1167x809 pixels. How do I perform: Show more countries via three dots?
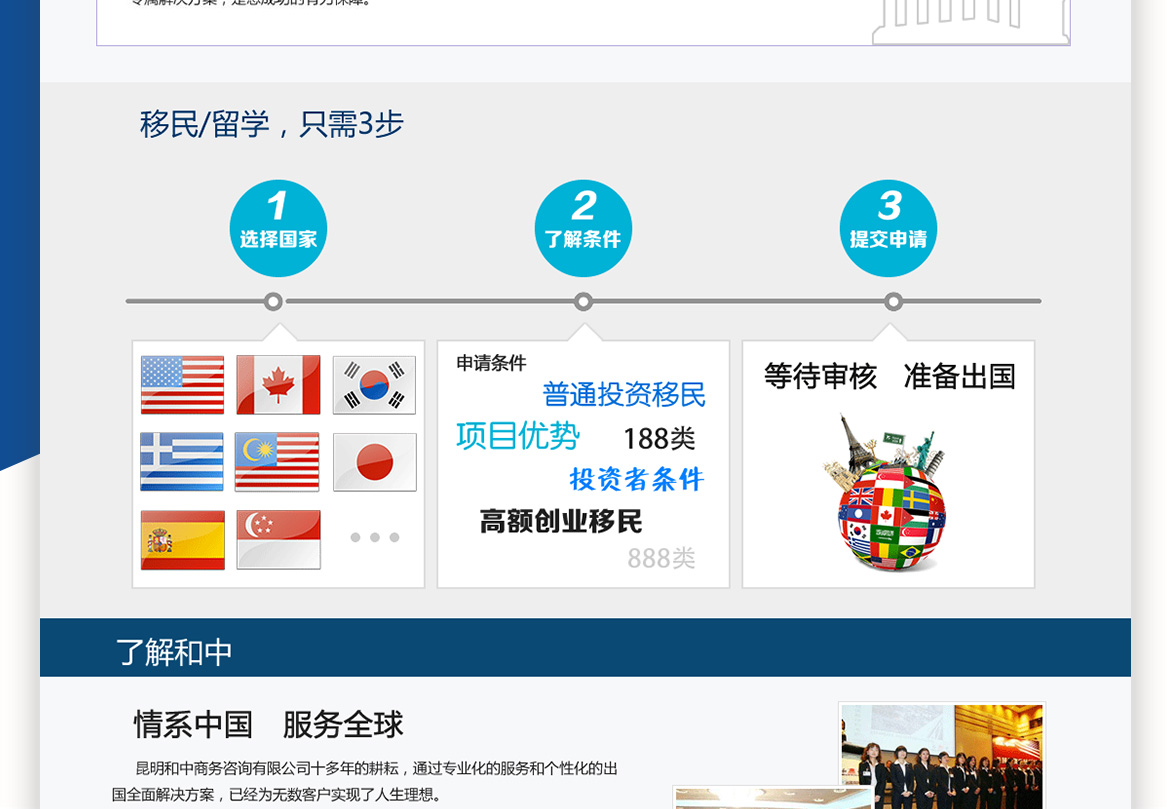374,538
